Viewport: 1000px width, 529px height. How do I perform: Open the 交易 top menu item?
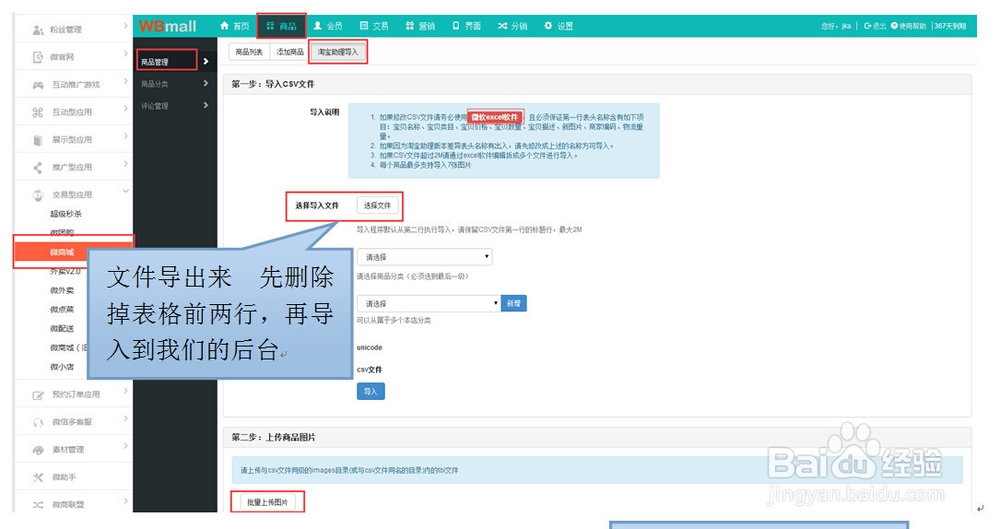374,26
